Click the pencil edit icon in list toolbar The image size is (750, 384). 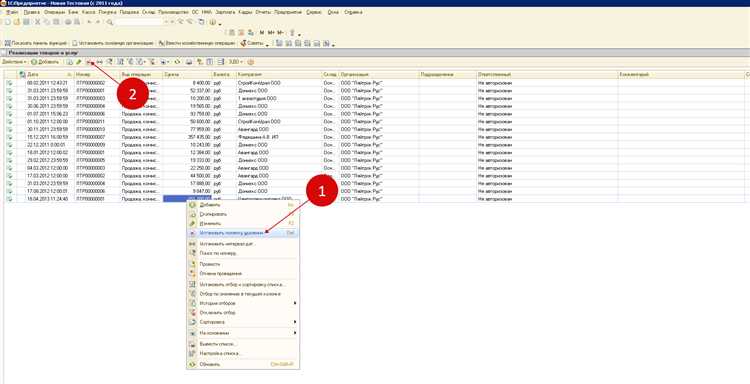click(79, 62)
